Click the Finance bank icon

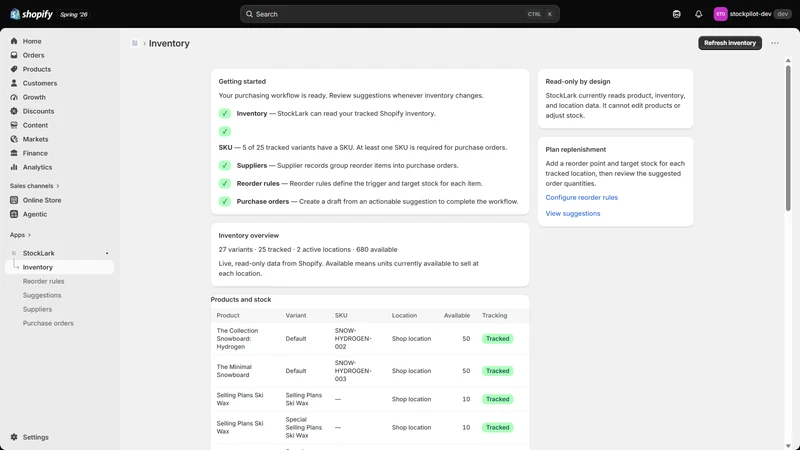(14, 153)
